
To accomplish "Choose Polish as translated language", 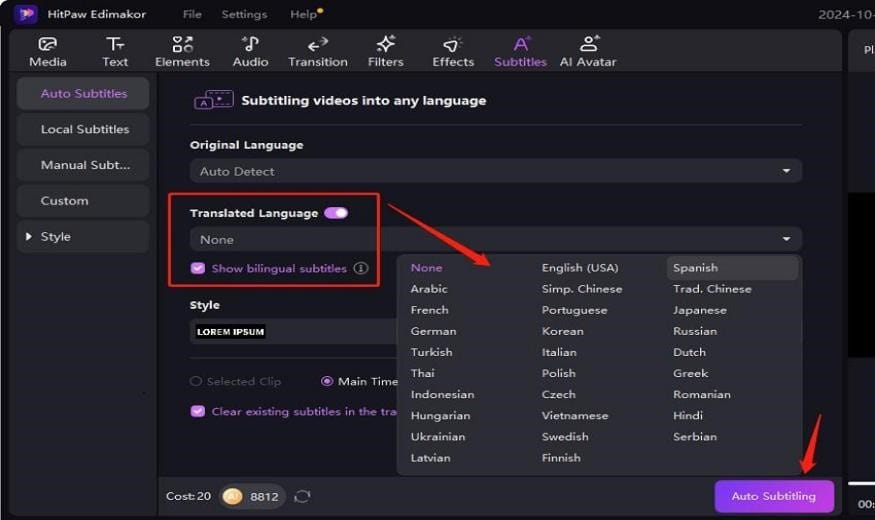I will [558, 373].
